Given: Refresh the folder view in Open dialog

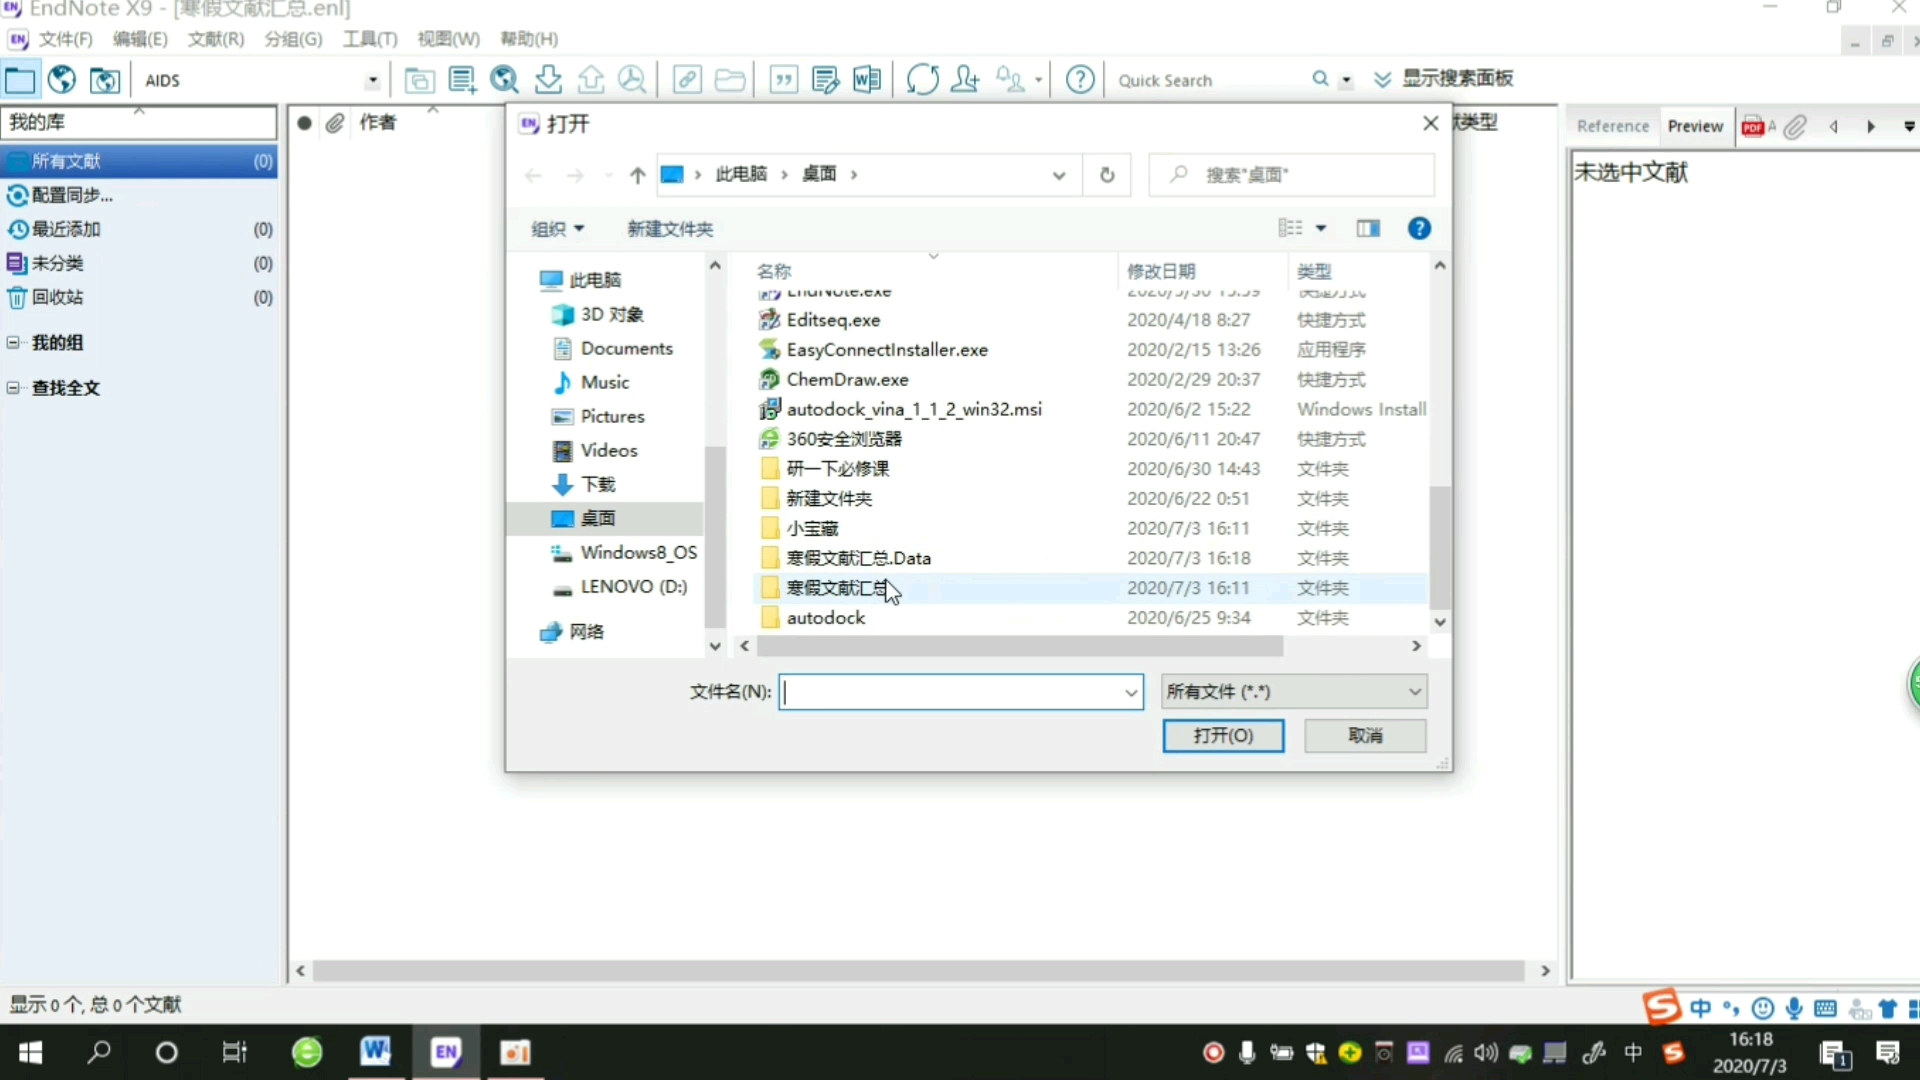Looking at the screenshot, I should pyautogui.click(x=1107, y=175).
